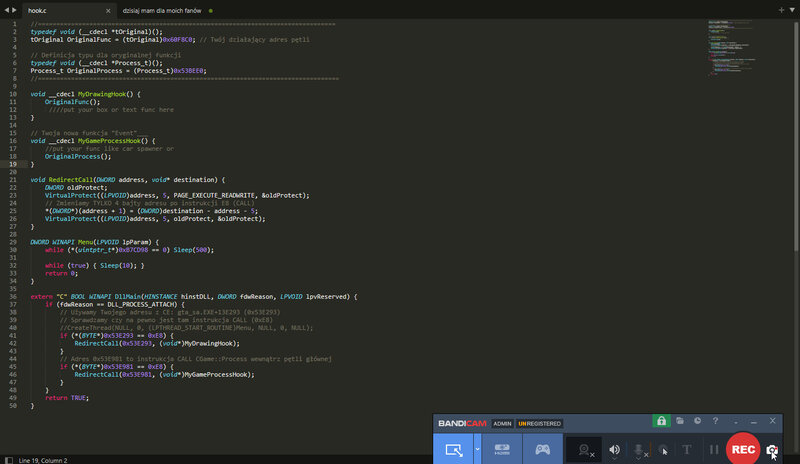The width and height of the screenshot is (800, 464).
Task: Open Bandicam output folder icon
Action: click(679, 422)
